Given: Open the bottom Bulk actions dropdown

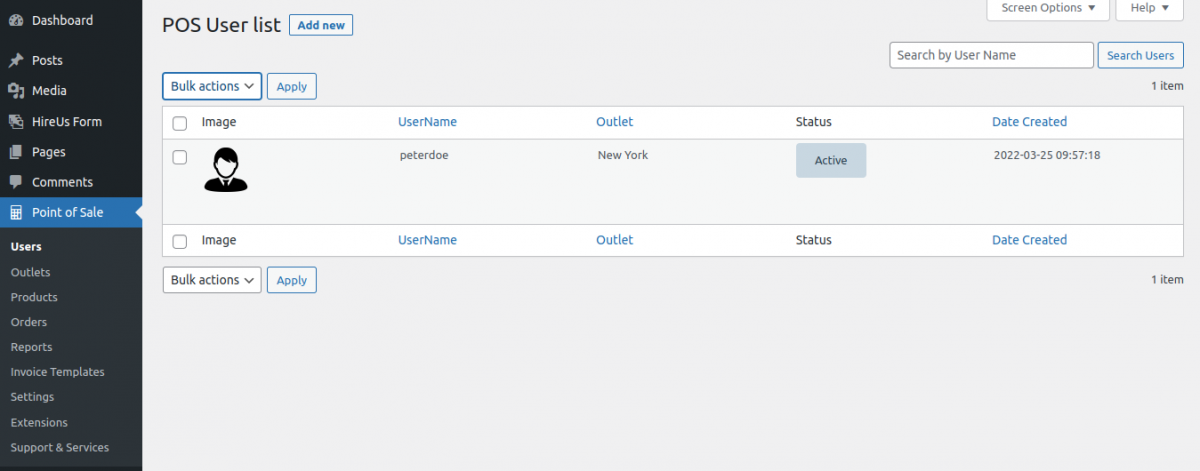Looking at the screenshot, I should (x=212, y=280).
